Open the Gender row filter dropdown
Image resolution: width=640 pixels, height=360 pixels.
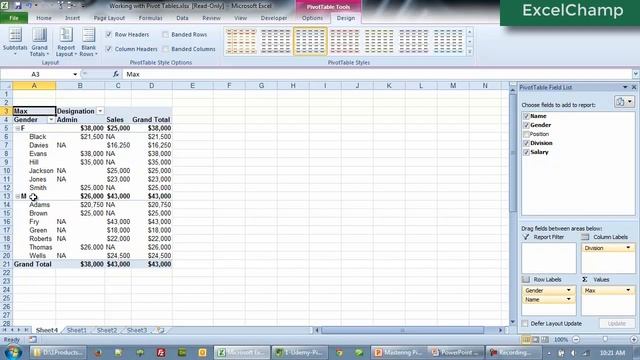tap(51, 120)
